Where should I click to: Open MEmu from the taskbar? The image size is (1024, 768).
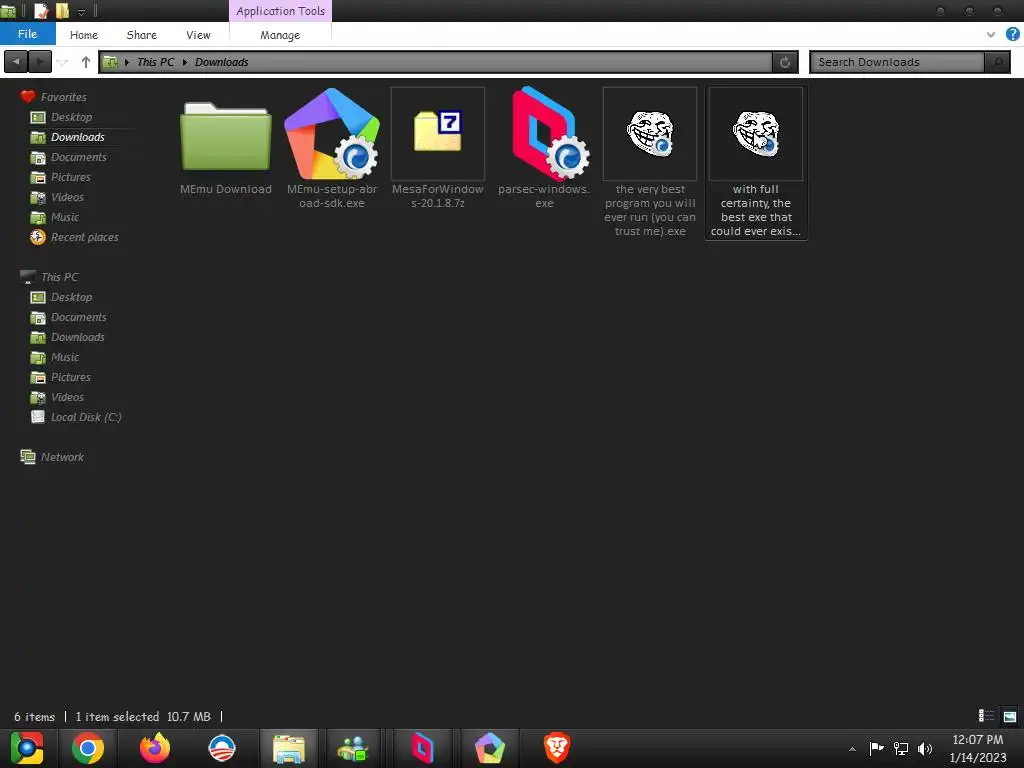tap(490, 748)
